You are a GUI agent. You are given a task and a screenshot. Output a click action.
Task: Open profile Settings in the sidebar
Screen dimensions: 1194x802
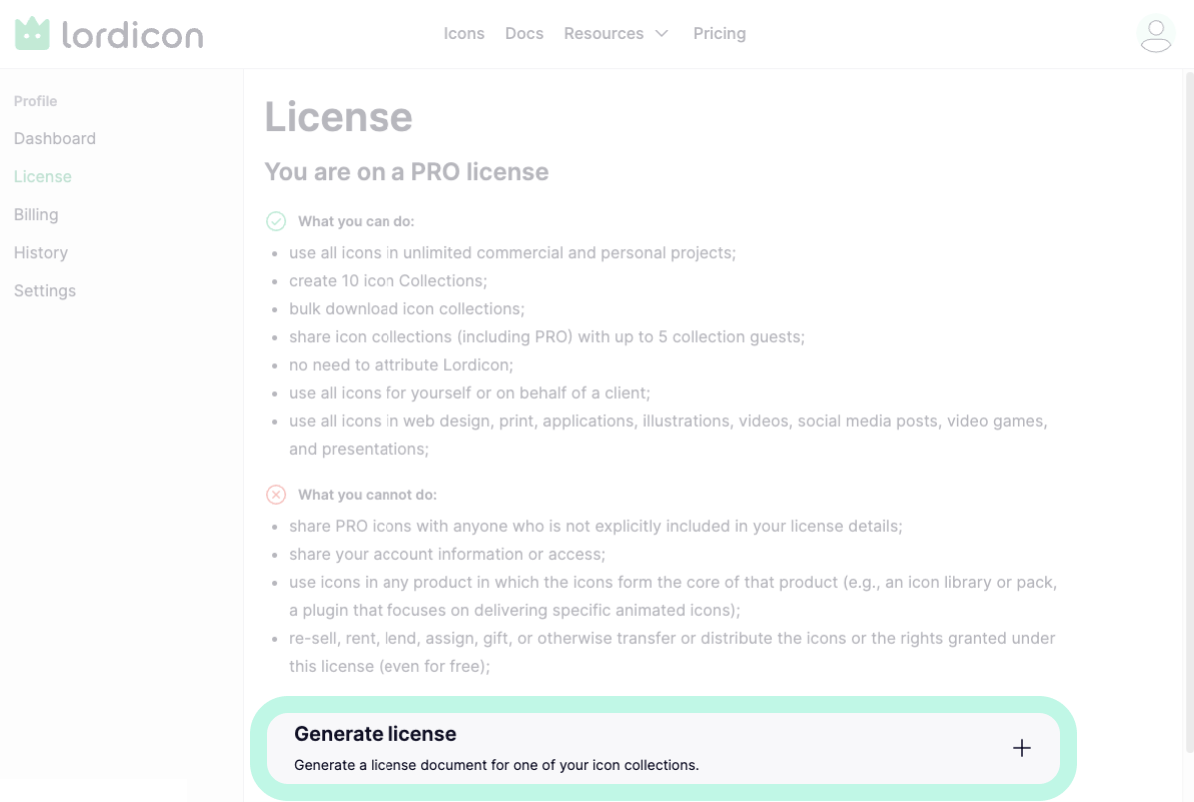click(45, 291)
